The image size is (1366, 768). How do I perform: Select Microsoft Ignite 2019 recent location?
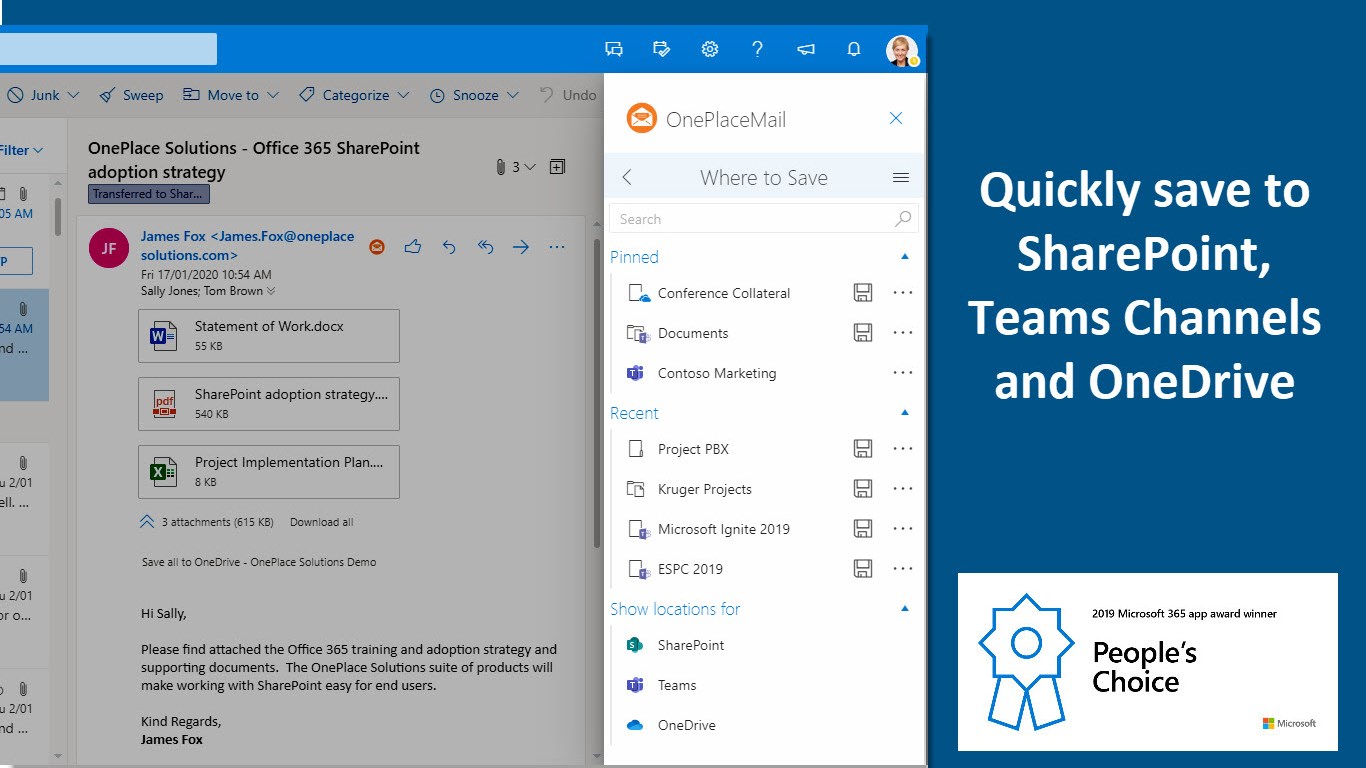(724, 529)
